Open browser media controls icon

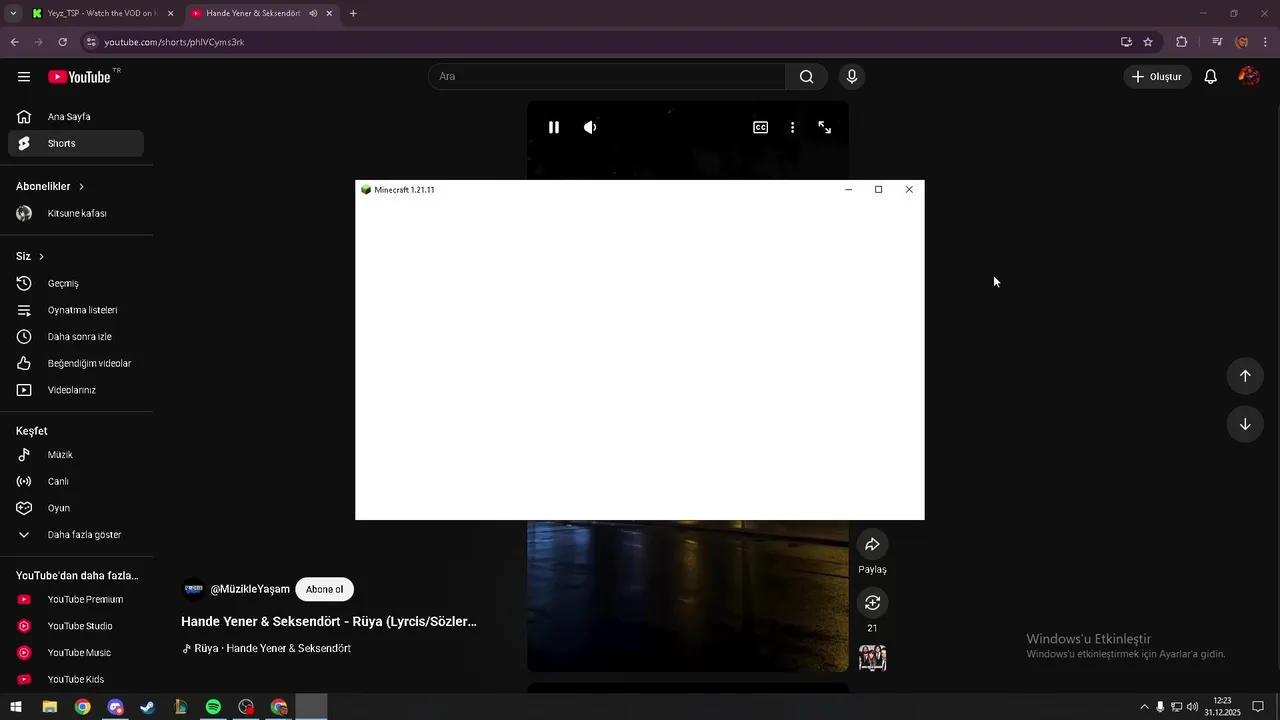point(1217,42)
